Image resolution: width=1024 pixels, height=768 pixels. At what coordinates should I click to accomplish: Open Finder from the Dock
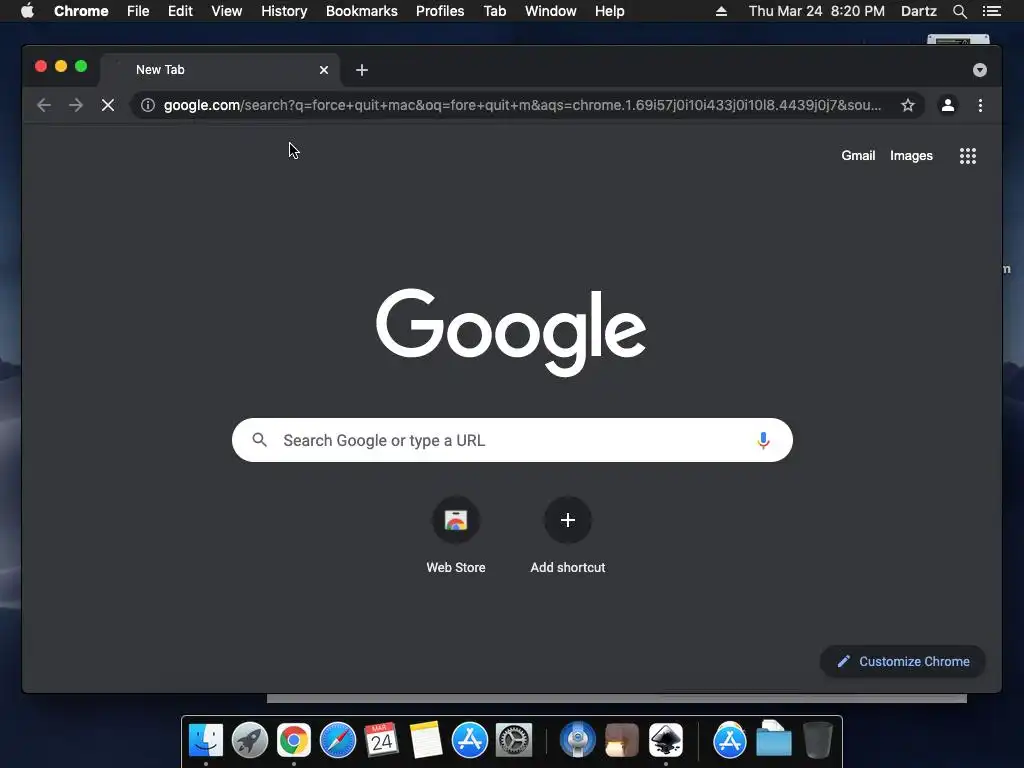pos(206,740)
